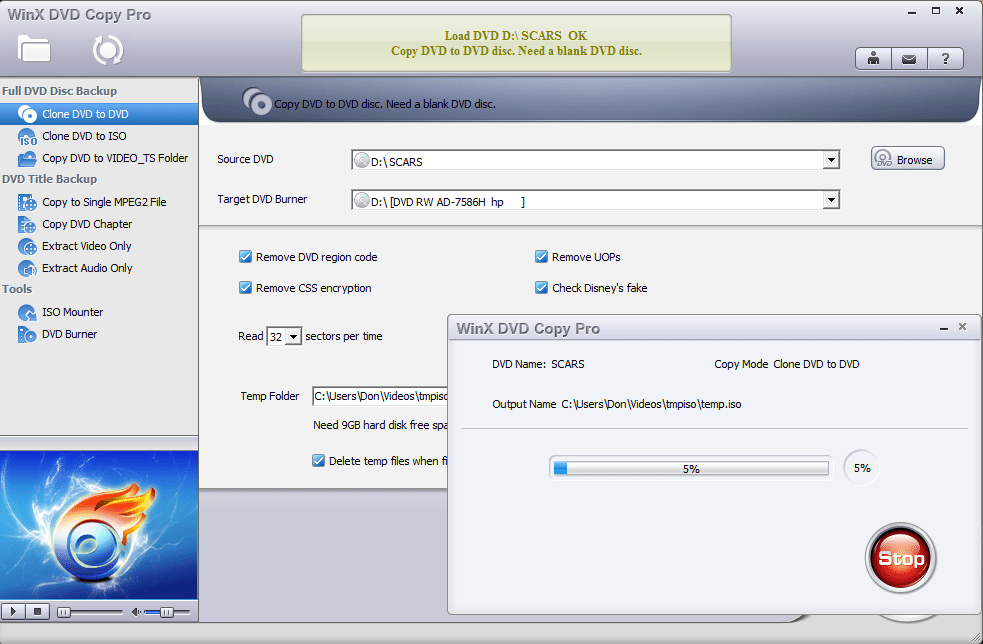Toggle Remove CSS encryption checkbox
The height and width of the screenshot is (644, 983).
pyautogui.click(x=245, y=287)
